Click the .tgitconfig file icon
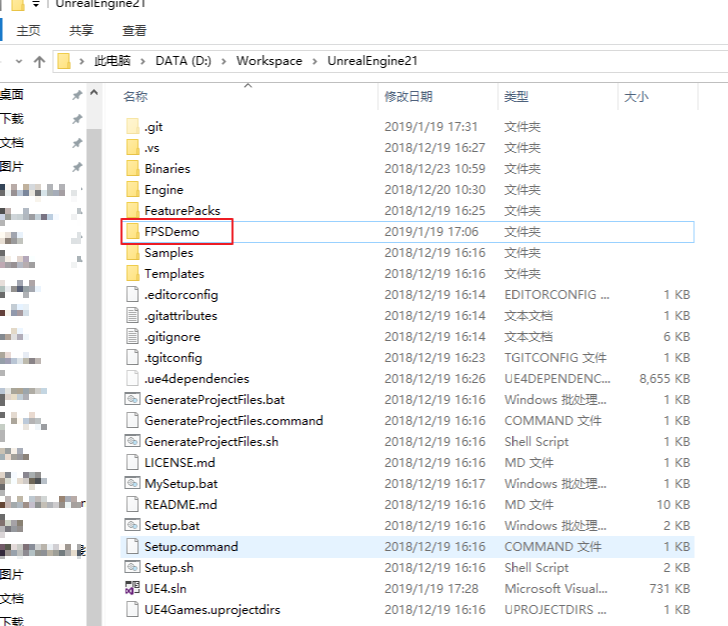The height and width of the screenshot is (626, 728). tap(133, 357)
